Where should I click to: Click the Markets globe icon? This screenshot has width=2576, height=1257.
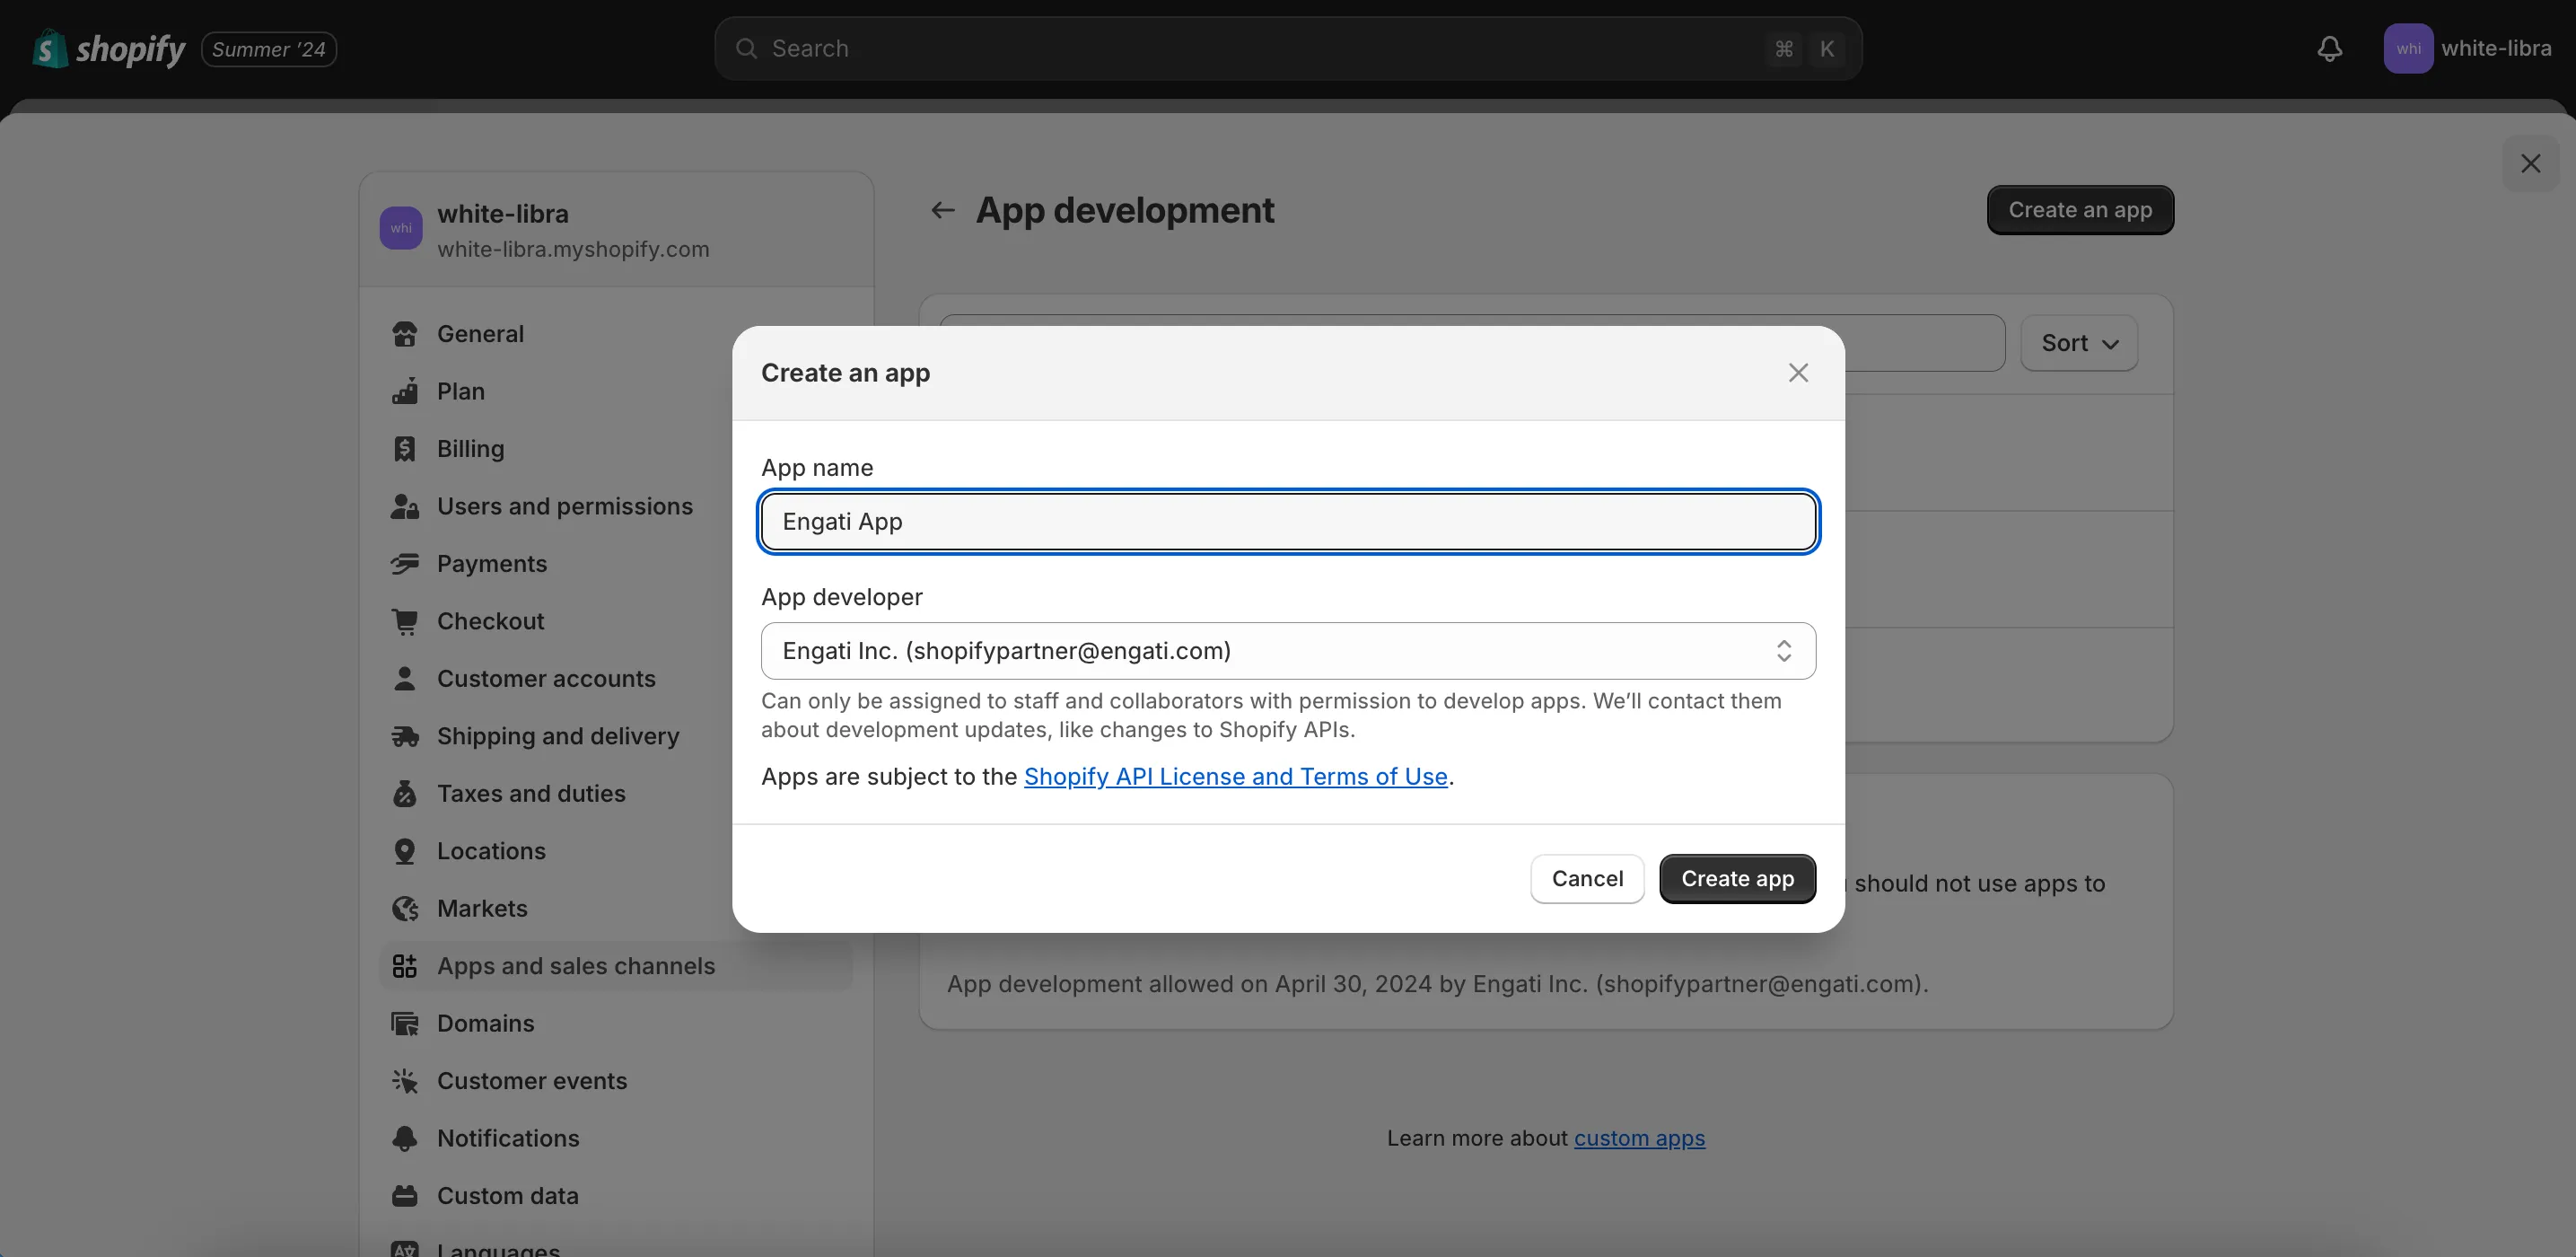404,909
